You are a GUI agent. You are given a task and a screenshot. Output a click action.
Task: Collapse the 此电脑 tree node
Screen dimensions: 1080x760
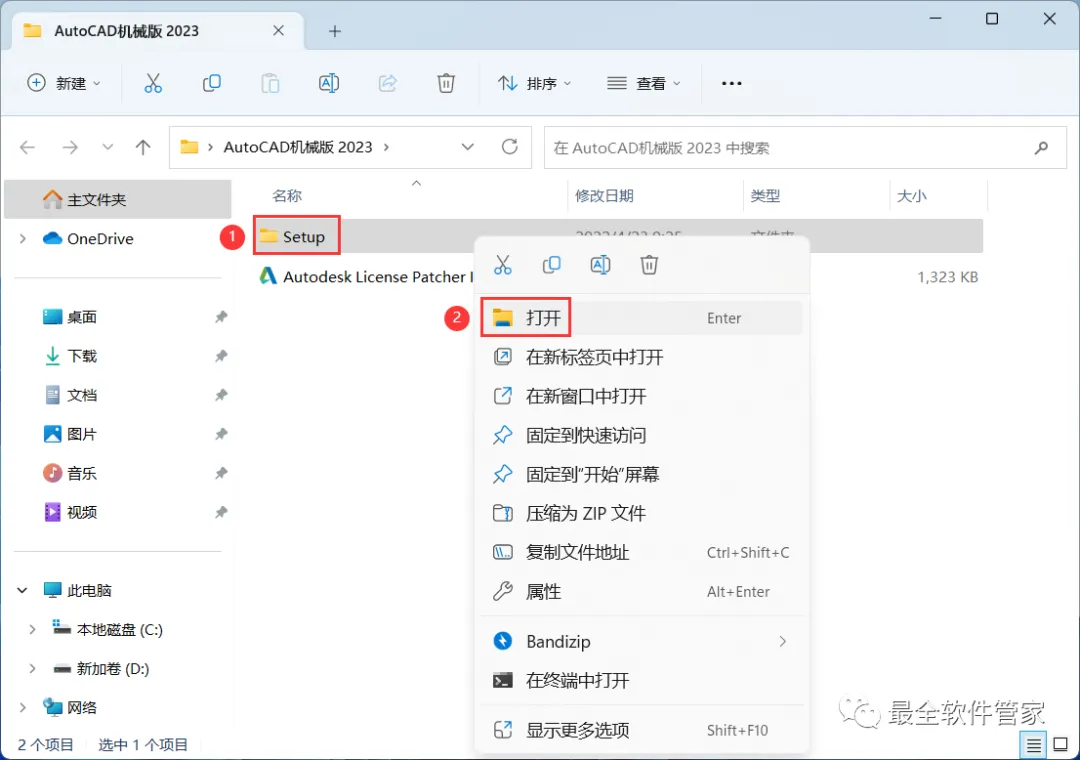pos(23,590)
